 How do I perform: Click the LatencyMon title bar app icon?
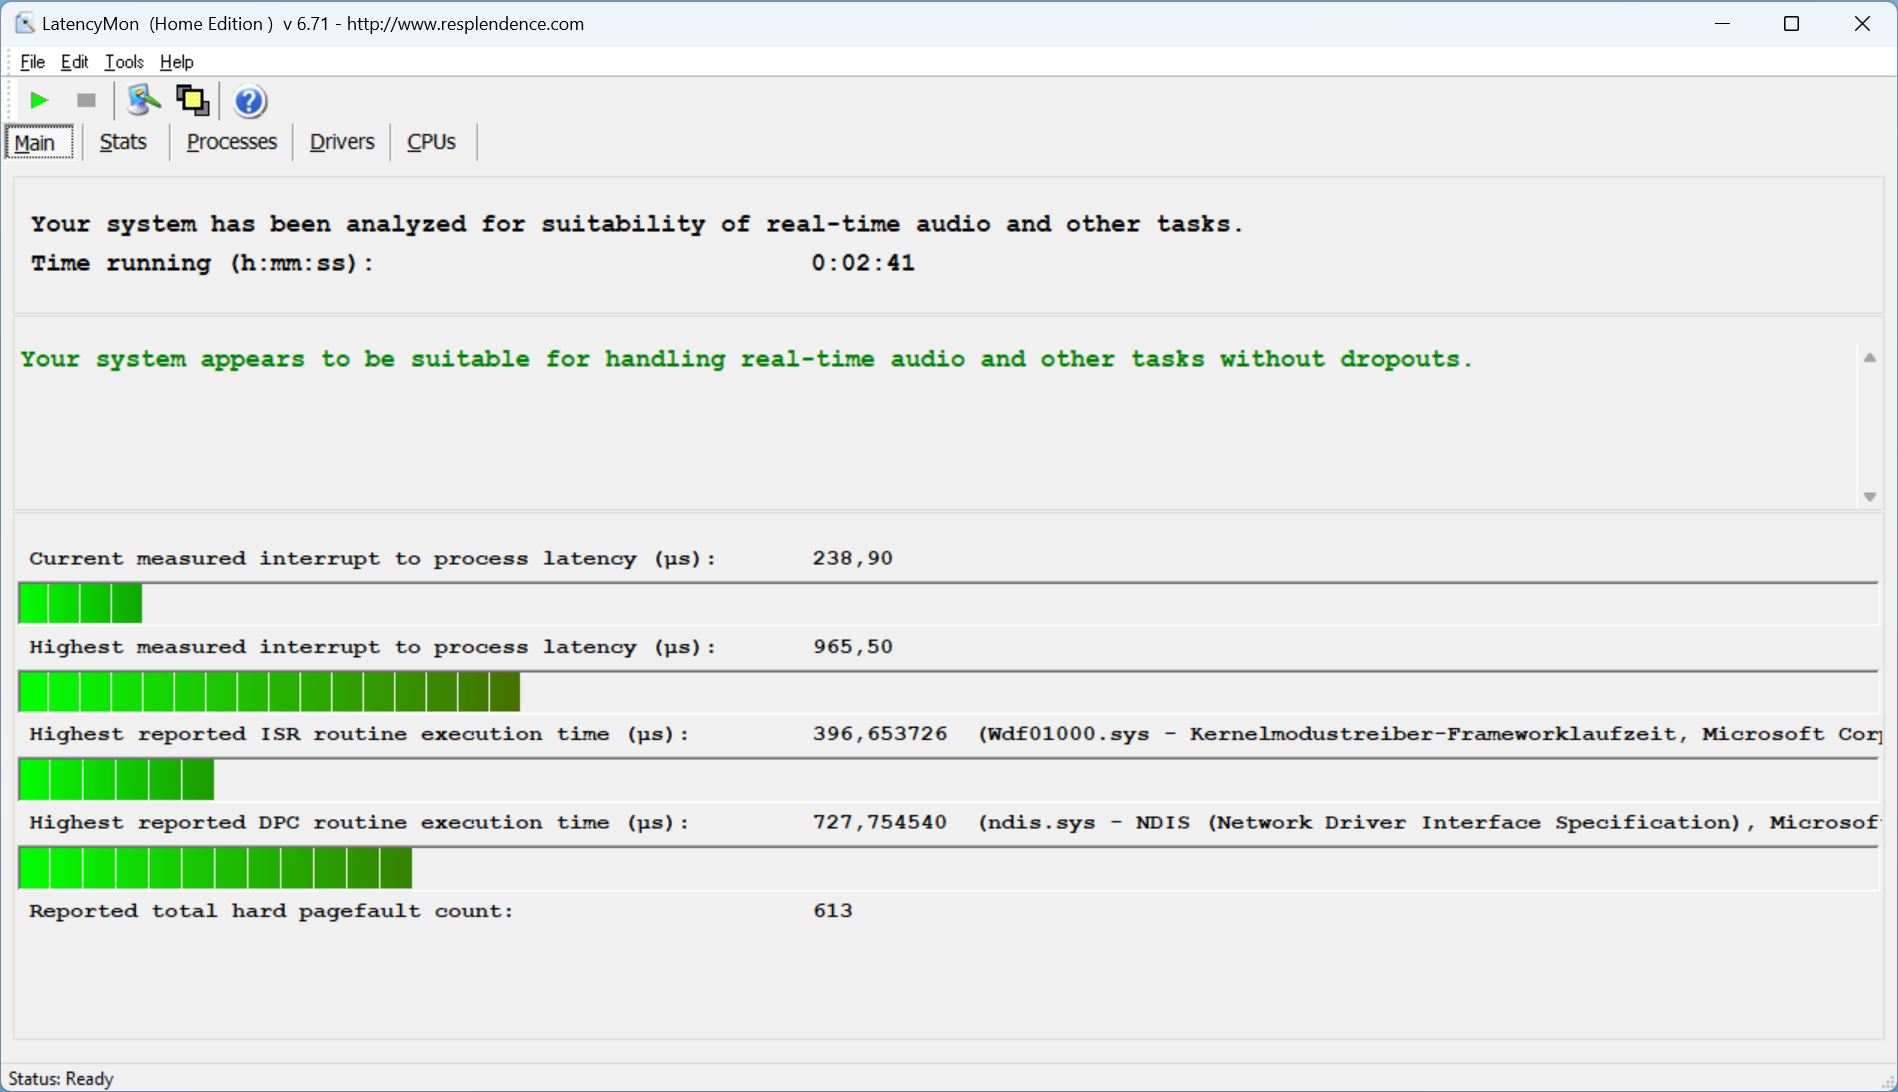click(x=24, y=23)
